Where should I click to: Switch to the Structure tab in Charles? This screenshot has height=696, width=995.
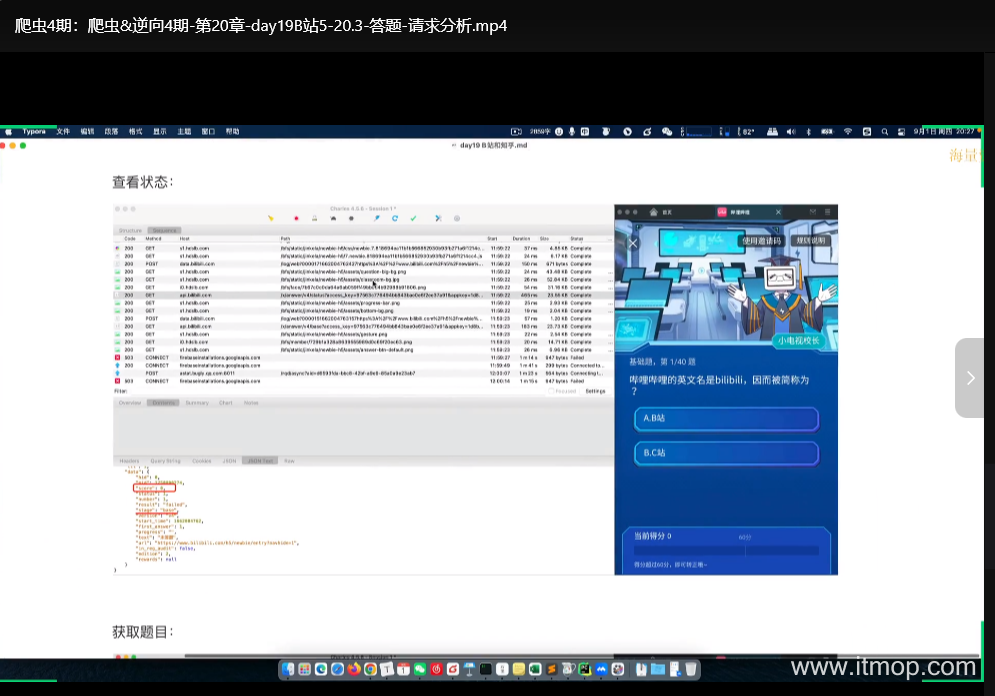pos(131,230)
